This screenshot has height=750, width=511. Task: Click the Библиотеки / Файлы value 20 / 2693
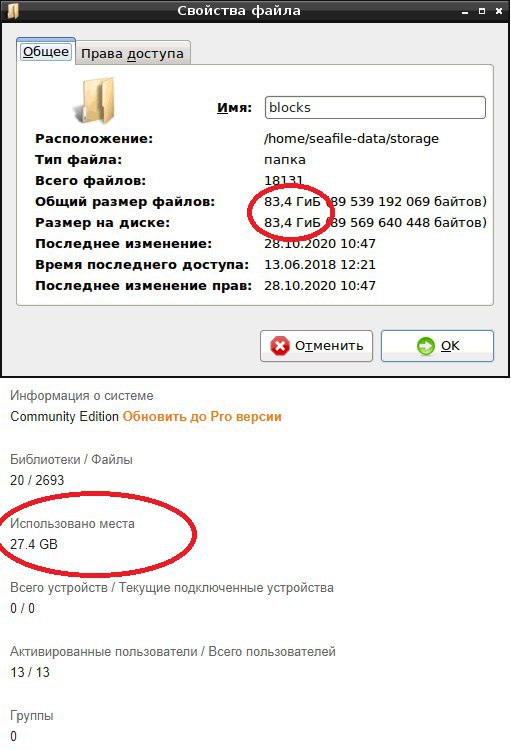37,480
